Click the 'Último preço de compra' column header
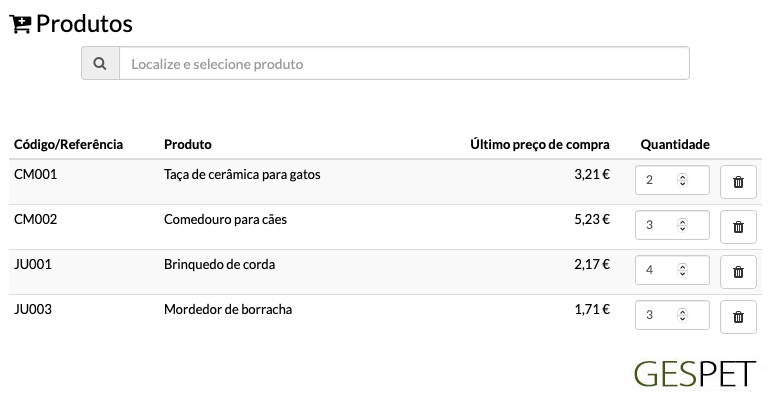Viewport: 771px width, 406px height. [x=539, y=145]
